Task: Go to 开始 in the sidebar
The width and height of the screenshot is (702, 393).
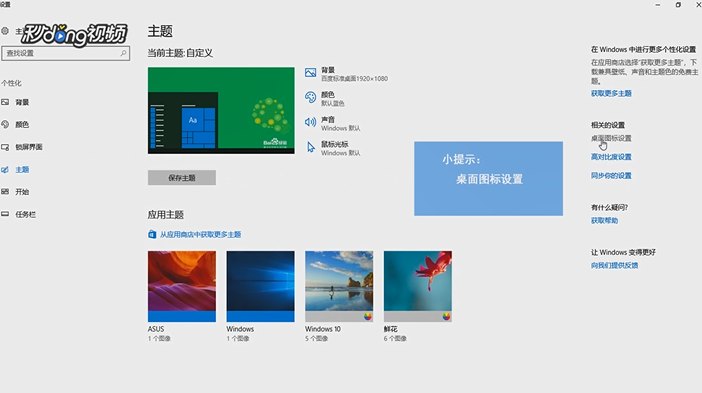Action: coord(22,192)
